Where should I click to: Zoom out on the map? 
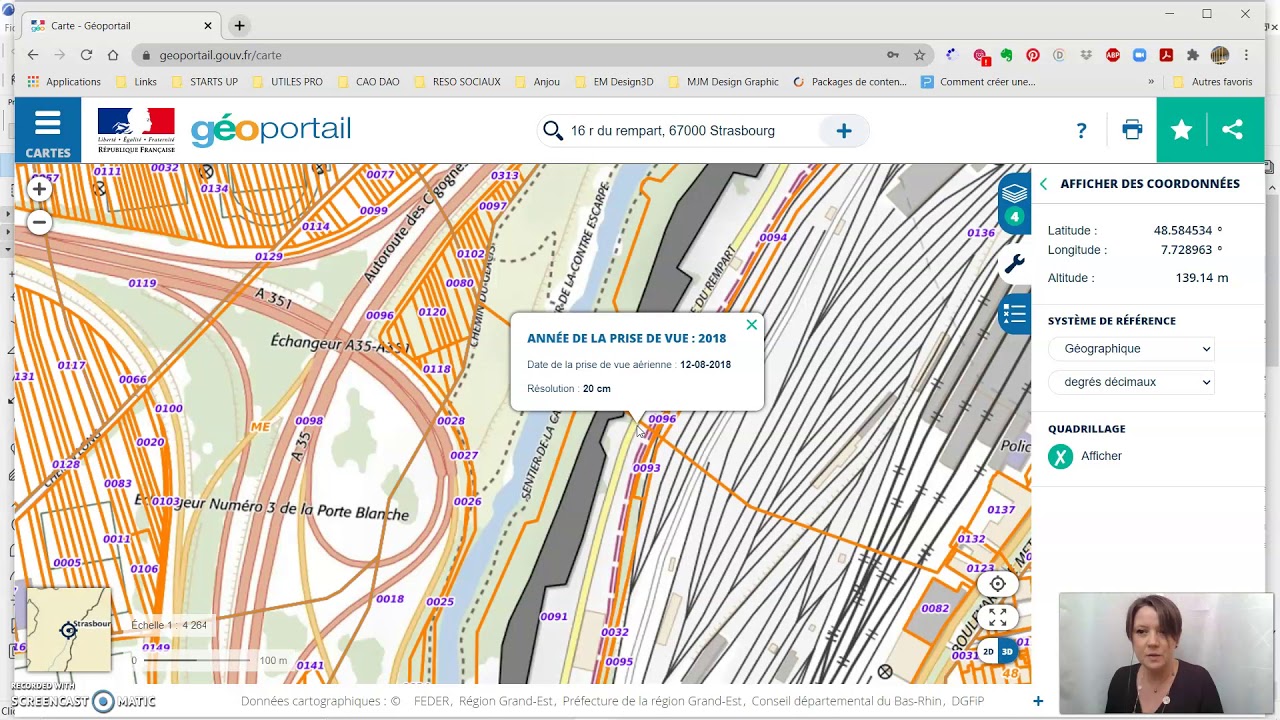tap(39, 222)
